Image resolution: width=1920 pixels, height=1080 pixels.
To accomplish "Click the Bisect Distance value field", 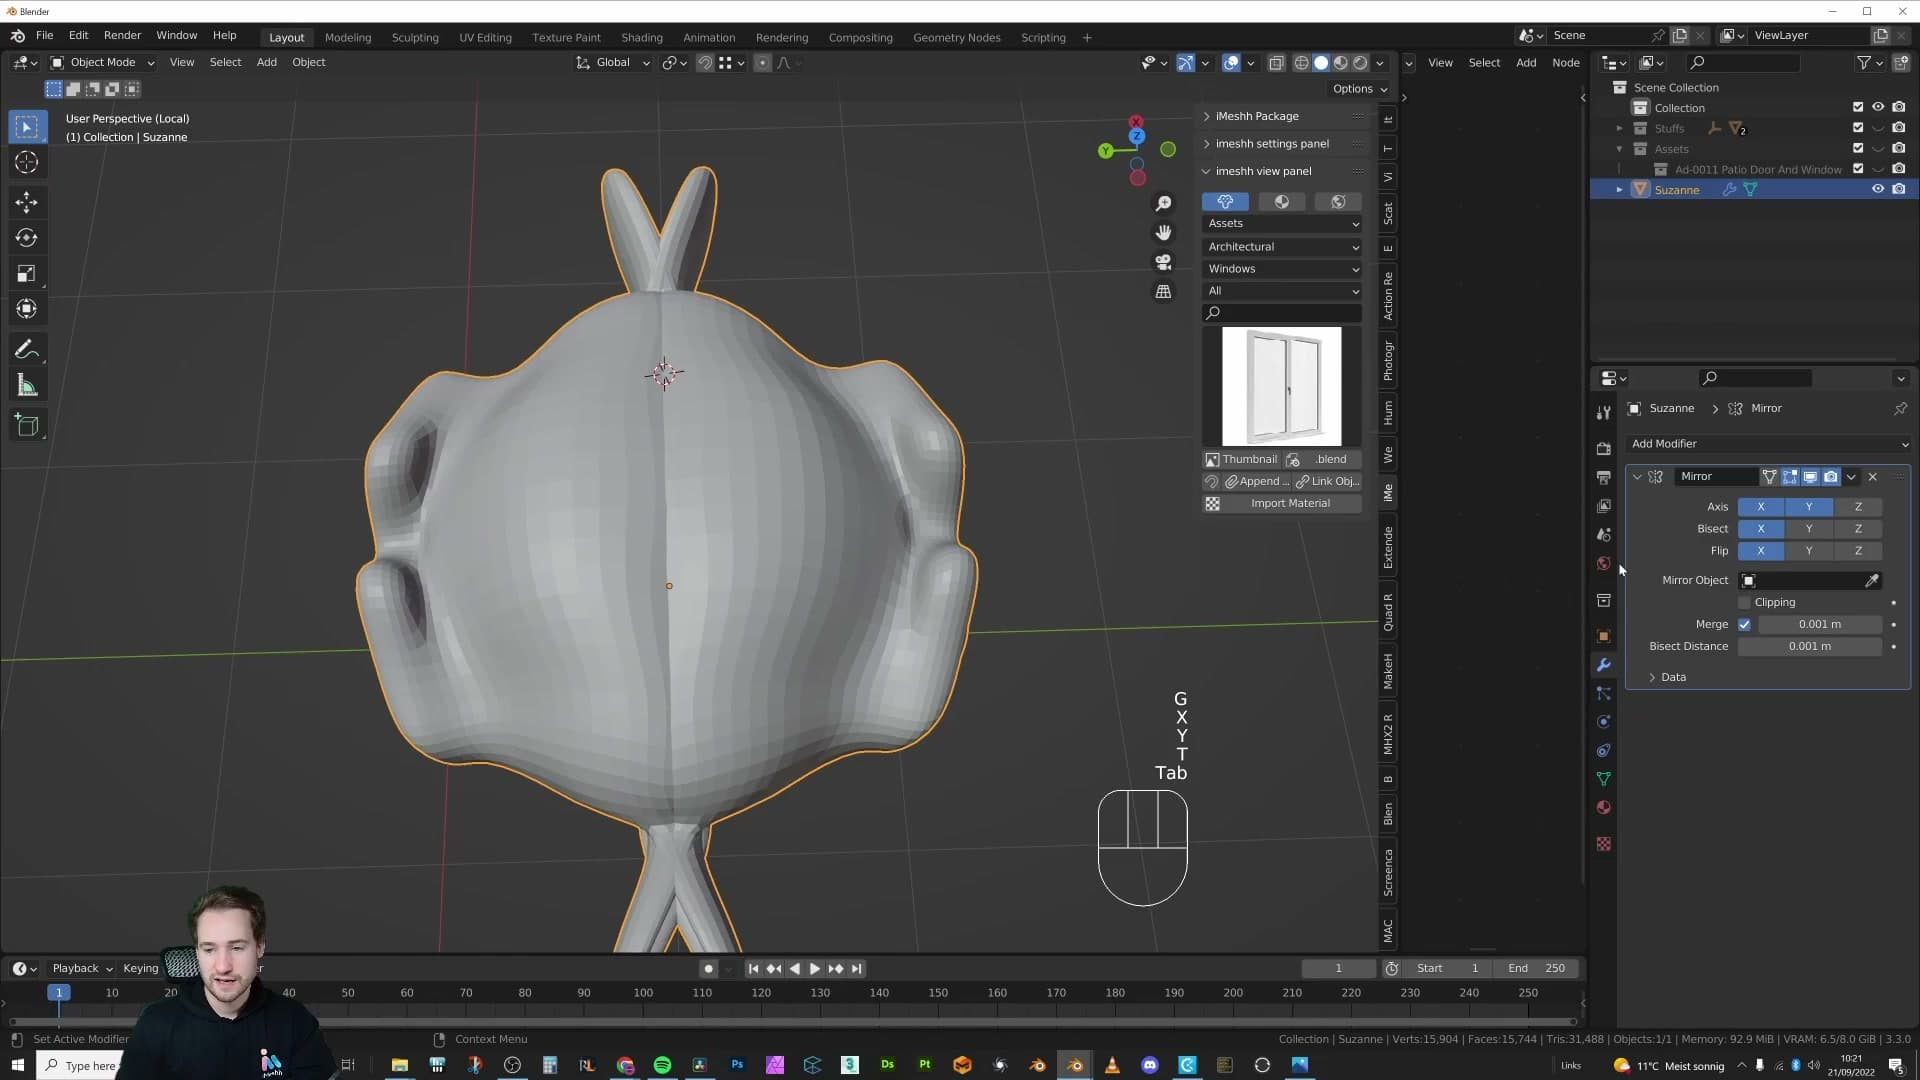I will pos(1810,647).
